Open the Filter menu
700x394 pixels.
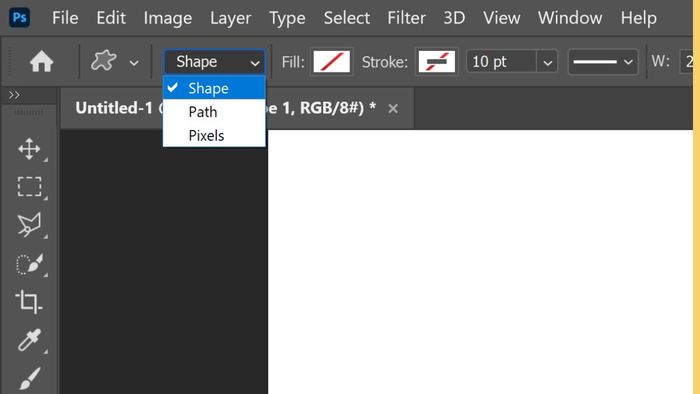point(406,18)
